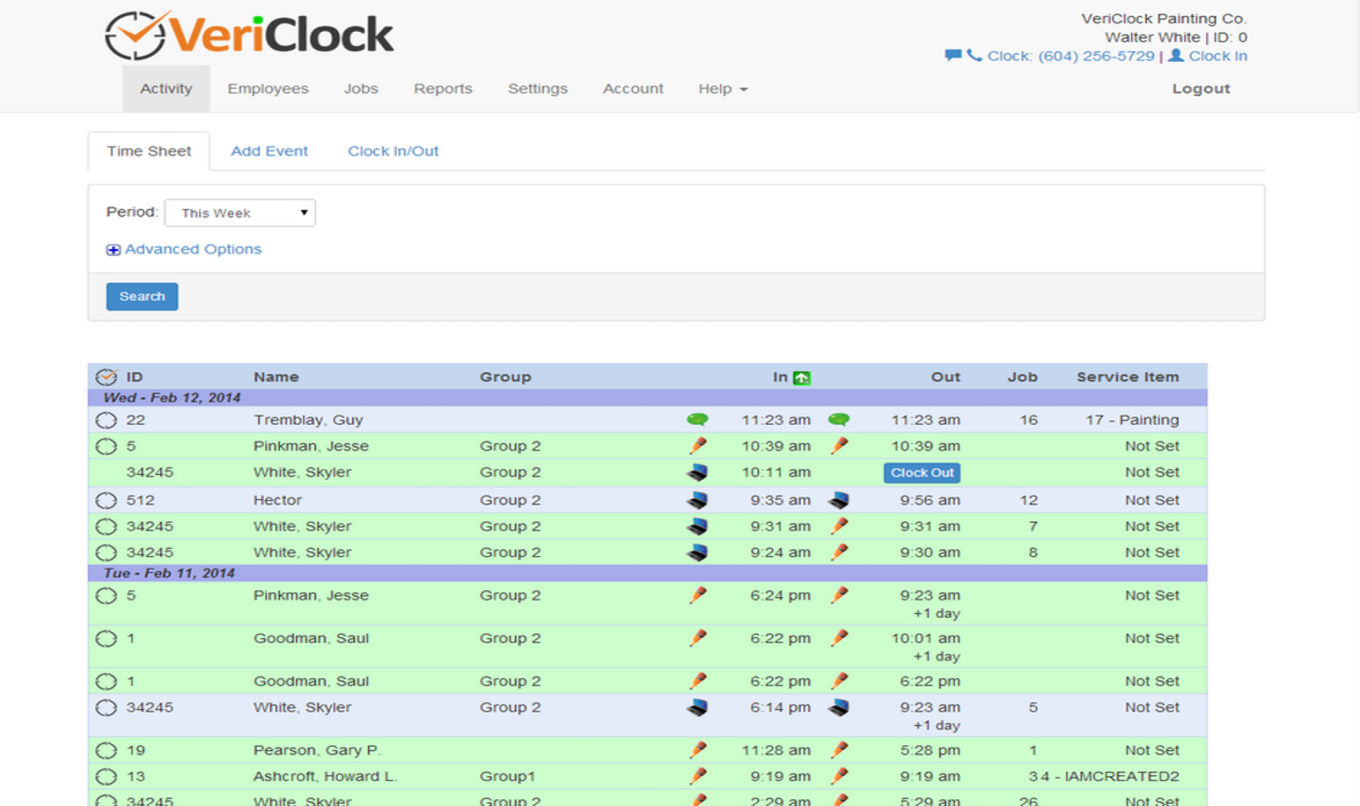This screenshot has width=1360, height=806.
Task: Click the blue computer icon on Hector's clock-in
Action: click(698, 499)
